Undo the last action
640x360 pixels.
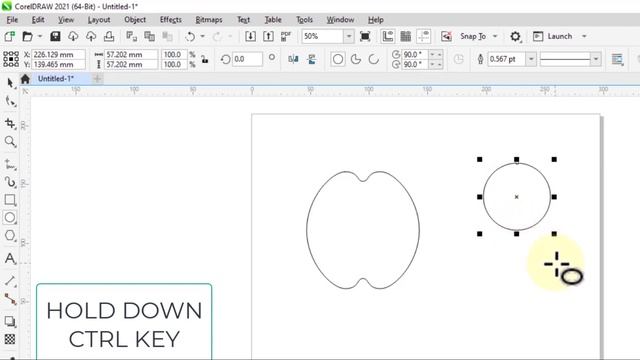point(190,36)
